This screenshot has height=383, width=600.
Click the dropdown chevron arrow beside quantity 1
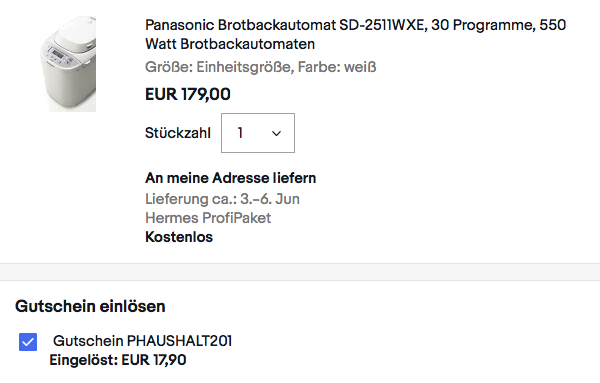point(276,134)
